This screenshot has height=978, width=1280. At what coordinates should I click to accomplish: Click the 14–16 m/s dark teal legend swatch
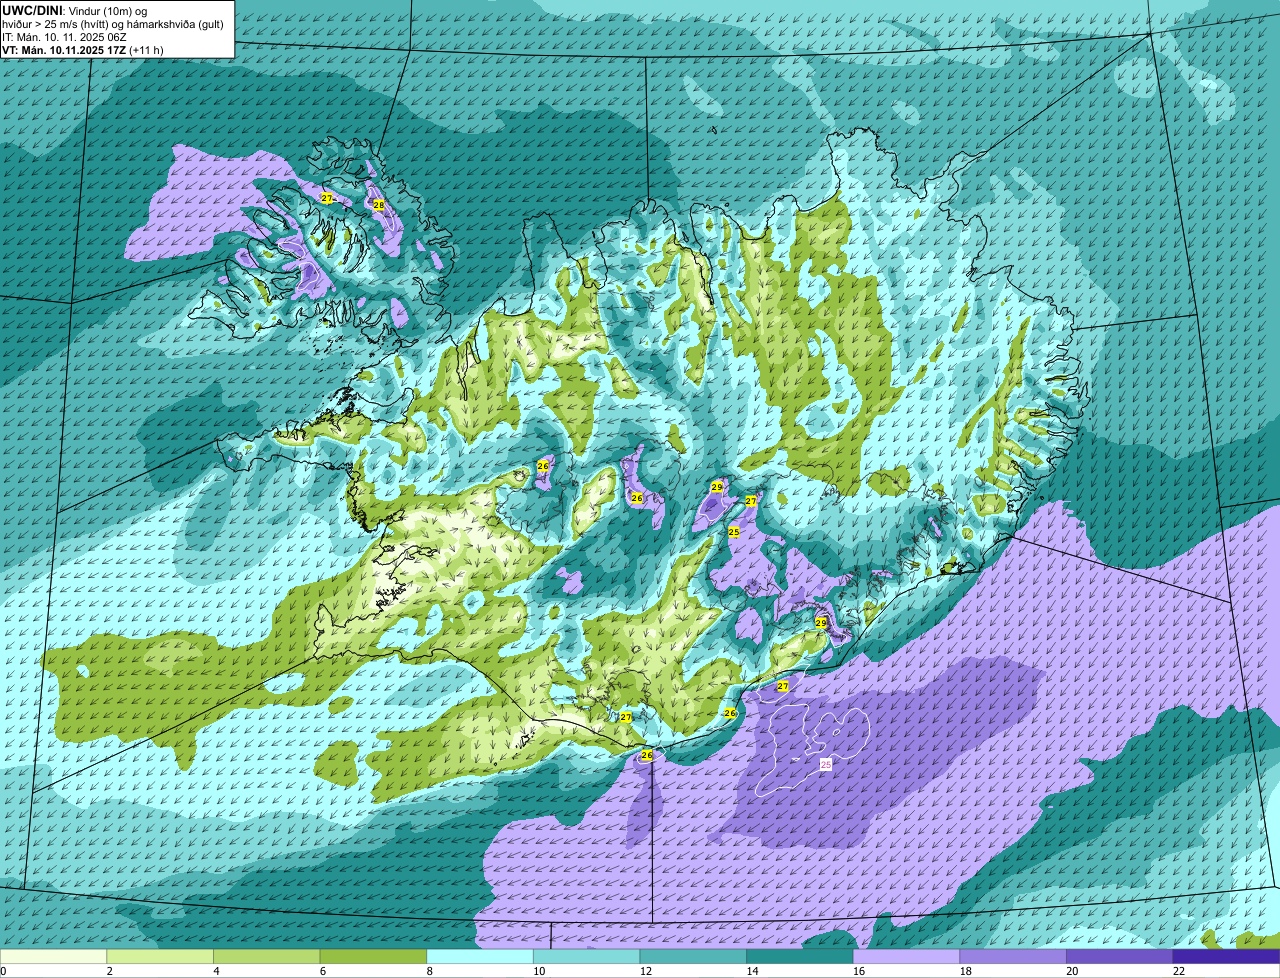click(800, 957)
